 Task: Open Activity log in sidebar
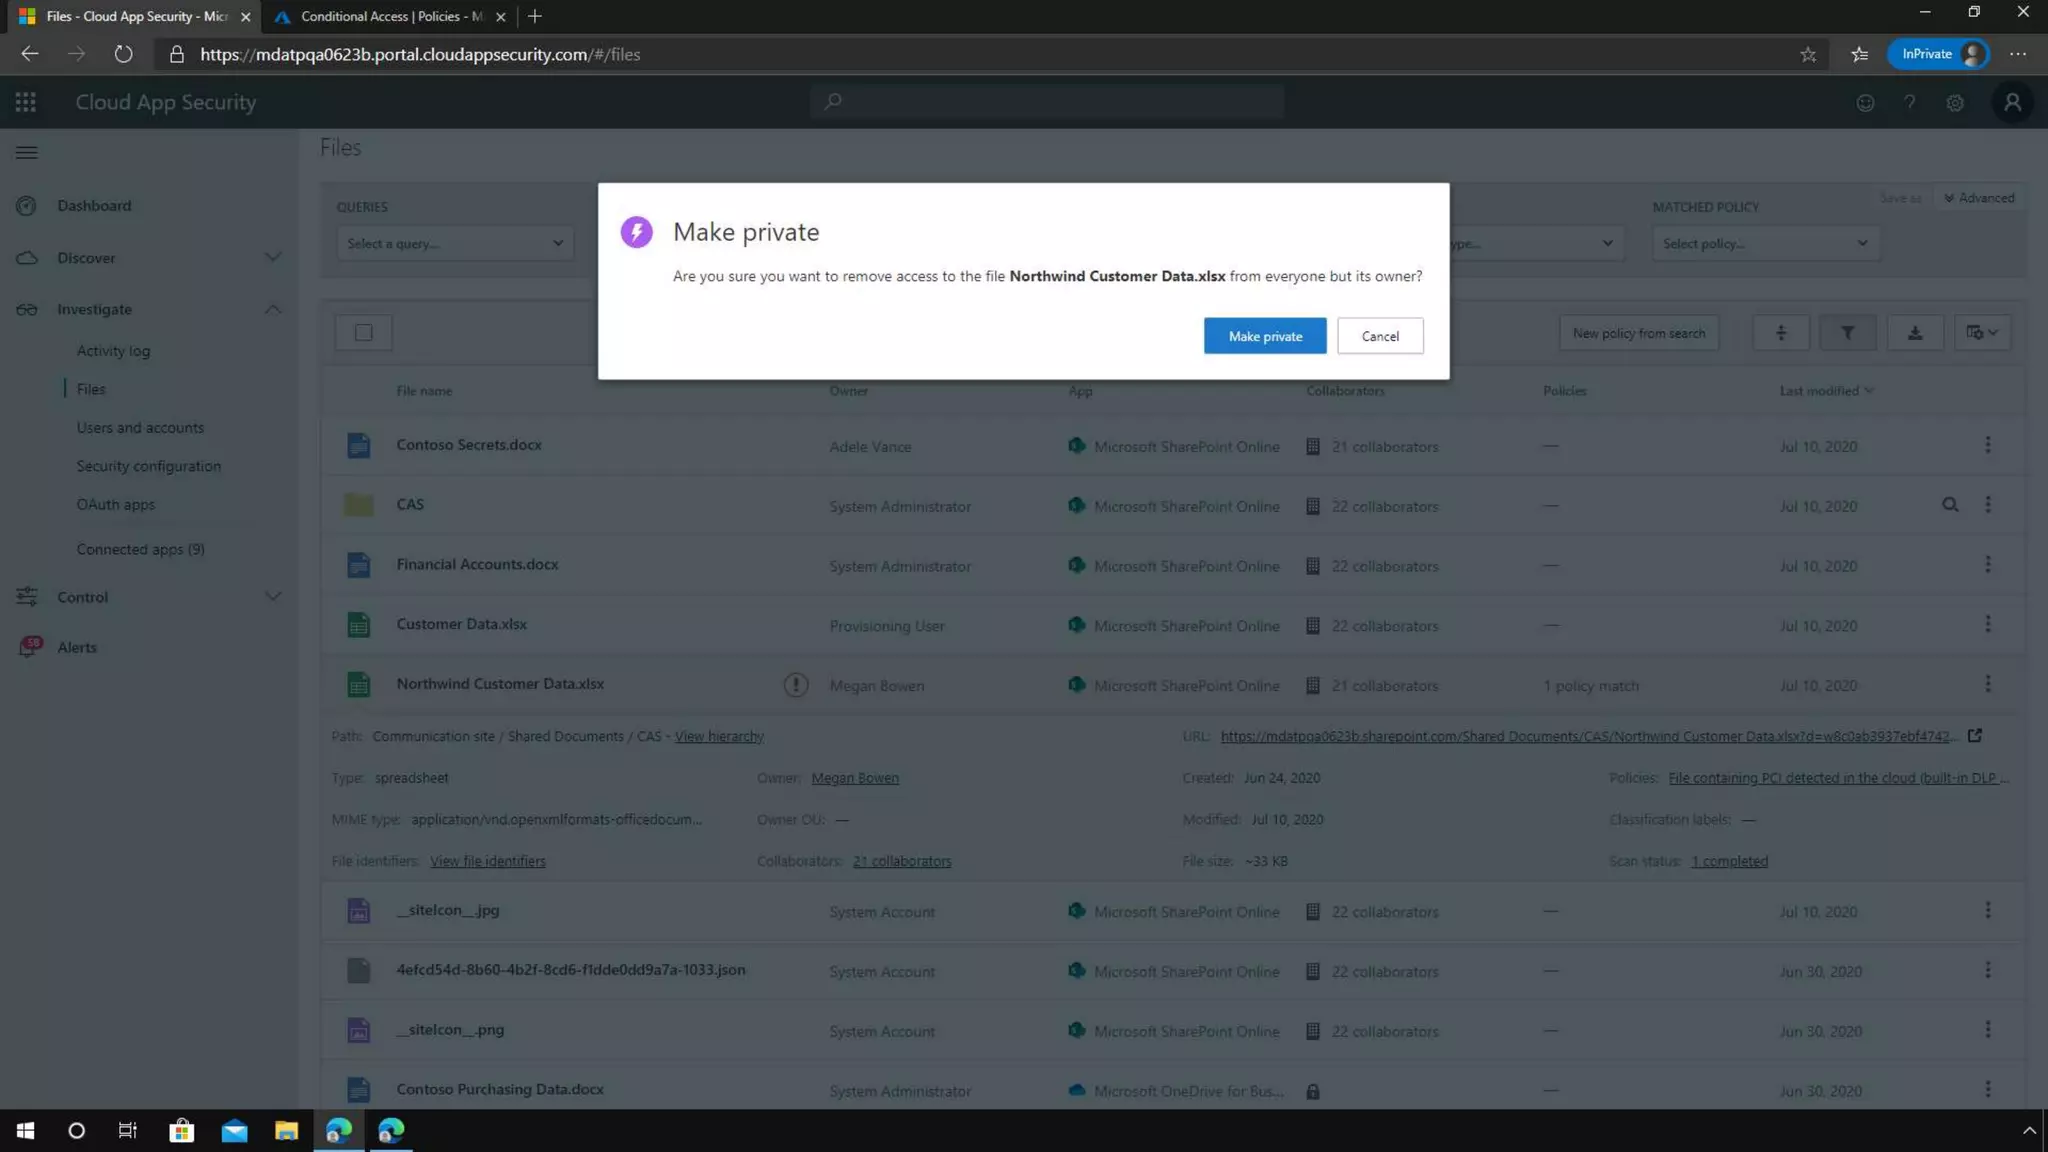[113, 351]
